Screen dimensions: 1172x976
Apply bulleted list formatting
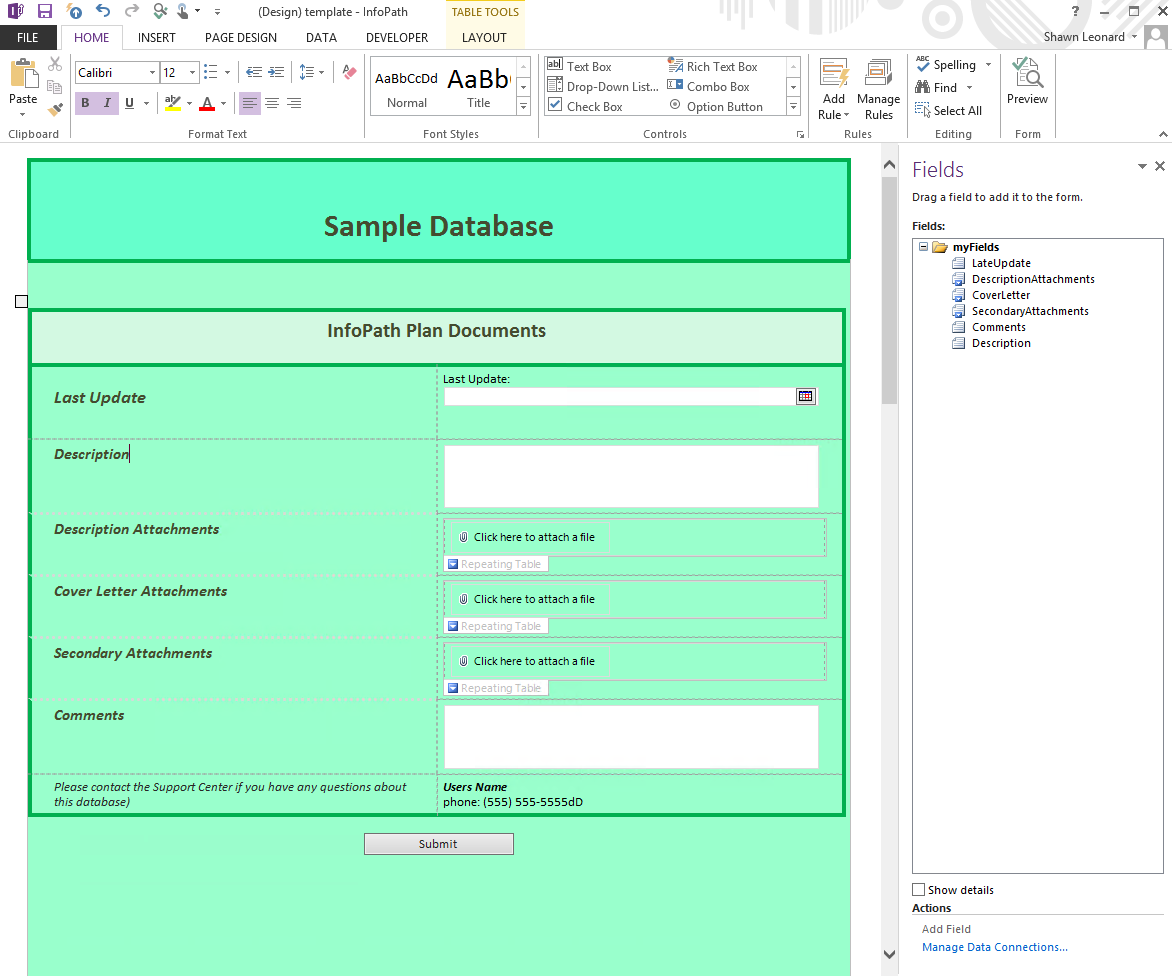point(211,72)
